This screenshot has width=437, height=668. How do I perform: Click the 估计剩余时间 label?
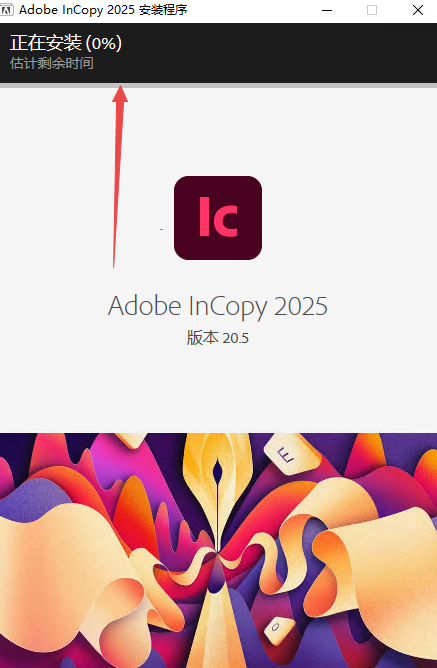click(x=52, y=63)
